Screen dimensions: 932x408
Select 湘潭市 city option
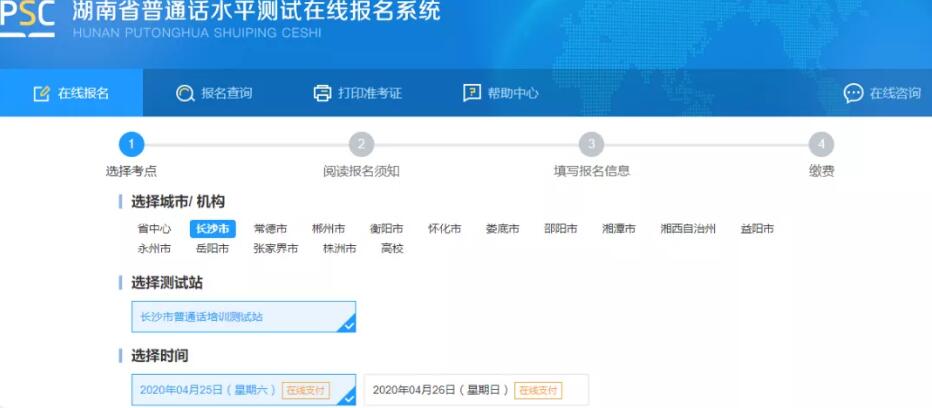pyautogui.click(x=619, y=229)
